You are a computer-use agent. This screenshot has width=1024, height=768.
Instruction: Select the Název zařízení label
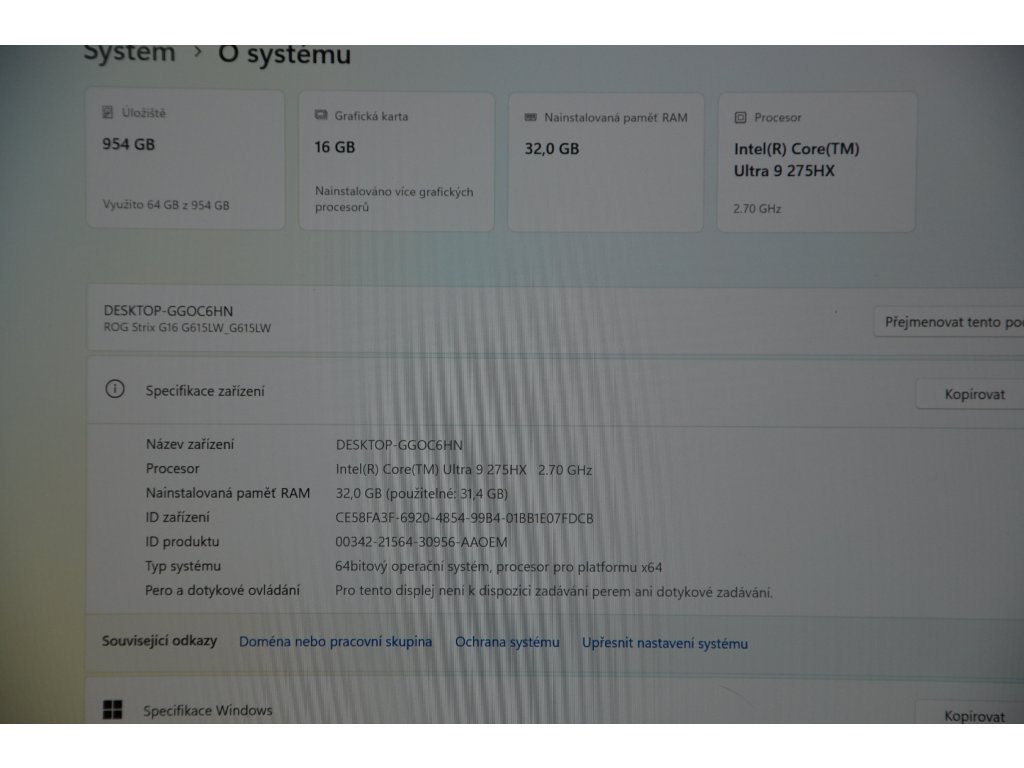(x=190, y=444)
